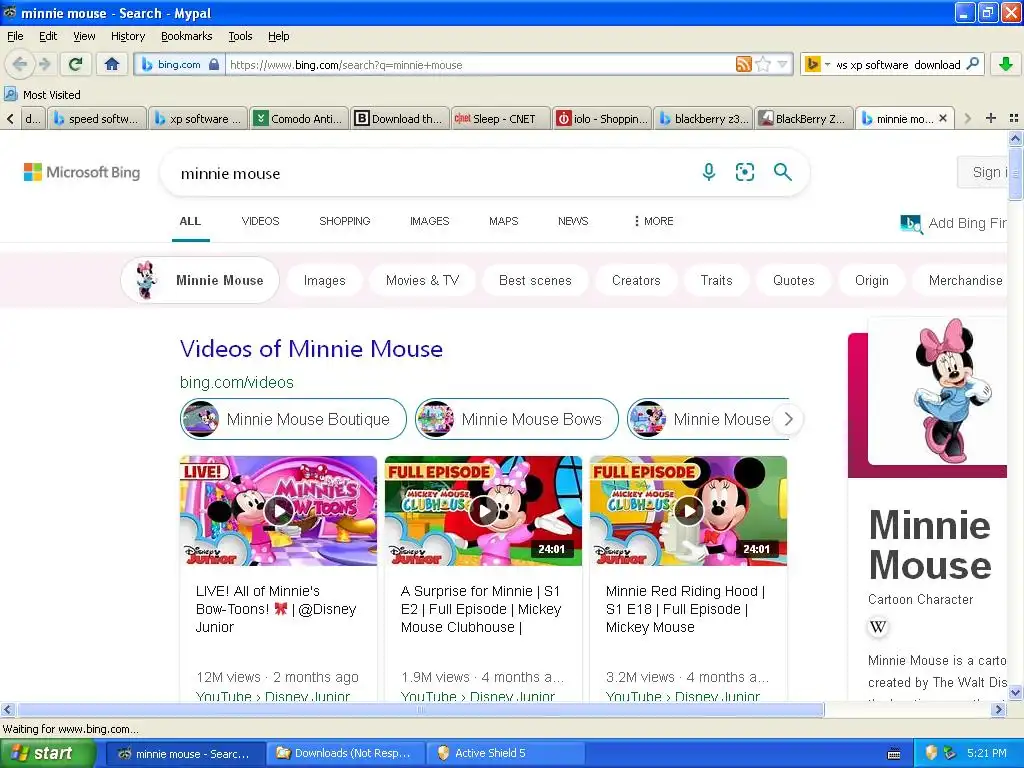Viewport: 1024px width, 768px height.
Task: Switch to iolo - Shopping tab
Action: point(601,119)
